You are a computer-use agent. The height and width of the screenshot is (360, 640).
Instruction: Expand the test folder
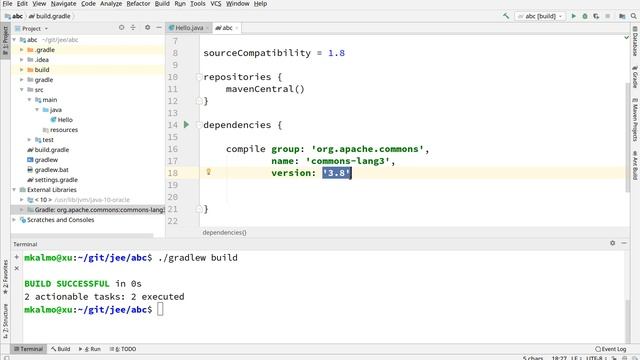[29, 140]
